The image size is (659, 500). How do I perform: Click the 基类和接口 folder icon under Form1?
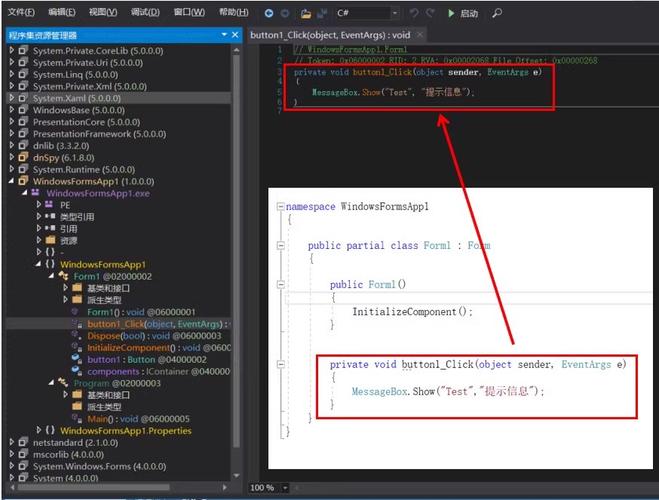coord(77,288)
